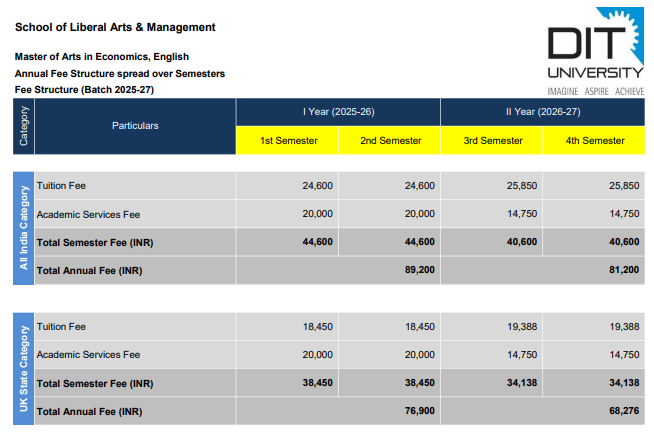Select the IMAGINE ASPIRE ACHIEVE tagline
Screen dimensions: 654x436
tap(595, 90)
